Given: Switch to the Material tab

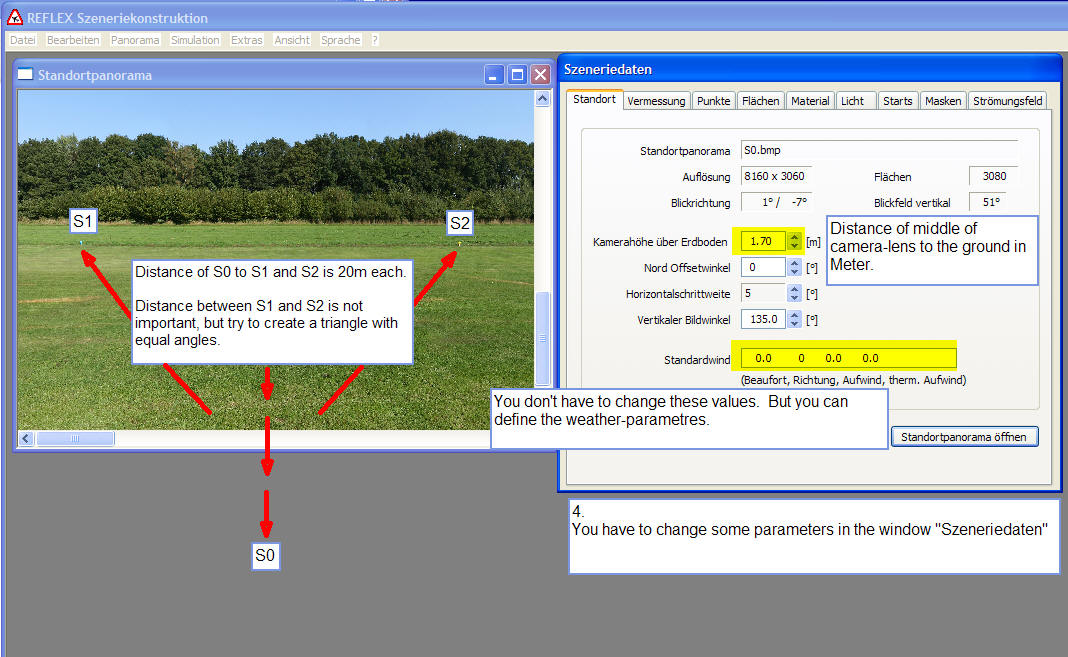Looking at the screenshot, I should [810, 101].
